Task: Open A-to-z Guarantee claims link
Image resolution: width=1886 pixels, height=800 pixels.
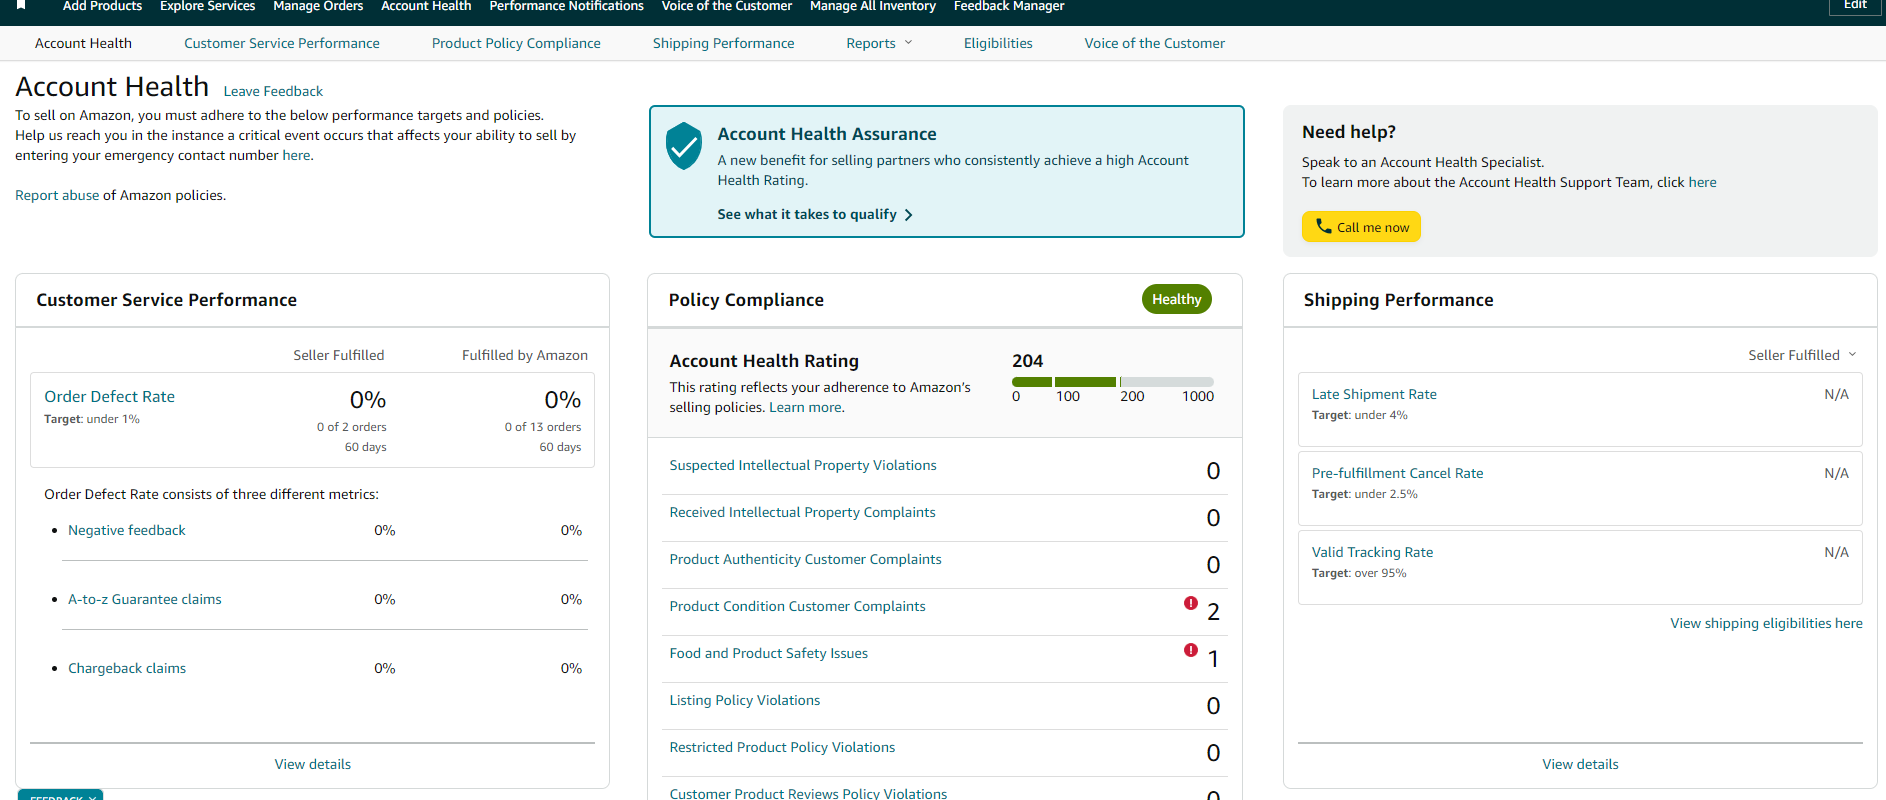Action: point(145,599)
